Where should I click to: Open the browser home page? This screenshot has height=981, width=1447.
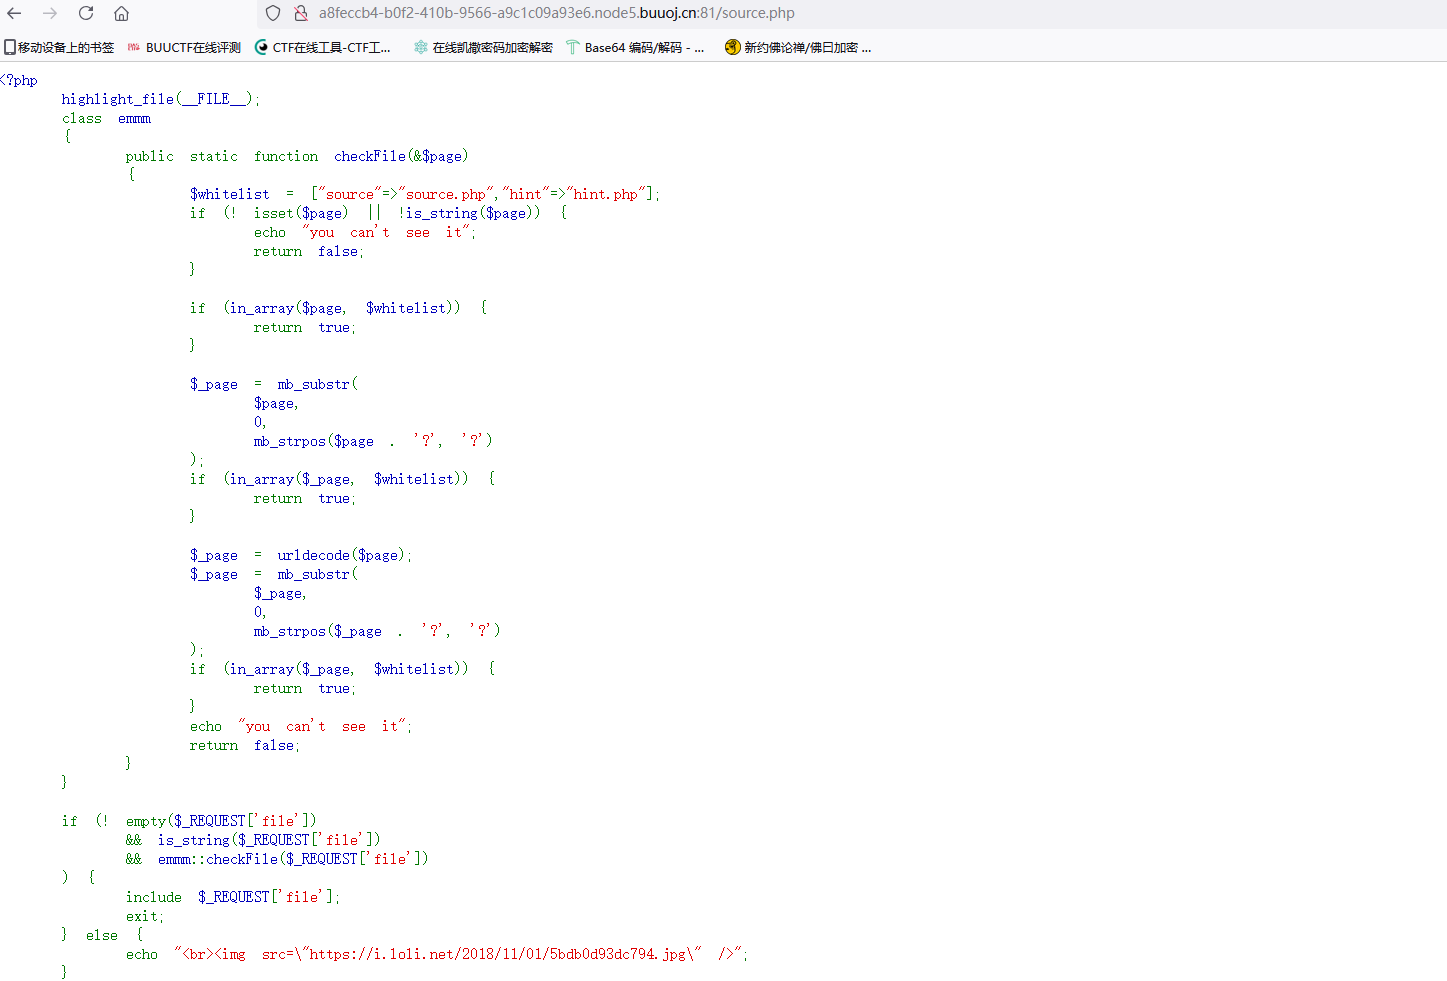121,13
